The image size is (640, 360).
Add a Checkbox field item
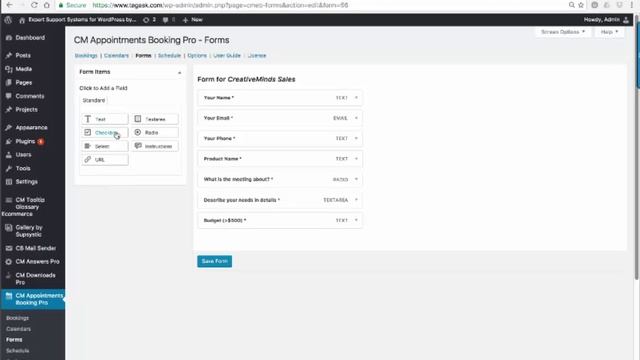[104, 133]
